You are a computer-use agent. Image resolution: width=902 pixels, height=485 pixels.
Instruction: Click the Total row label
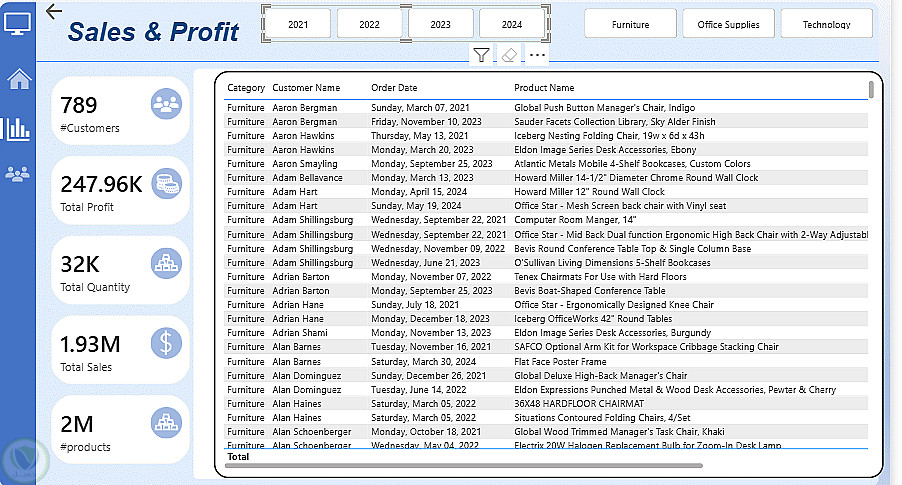pyautogui.click(x=238, y=457)
